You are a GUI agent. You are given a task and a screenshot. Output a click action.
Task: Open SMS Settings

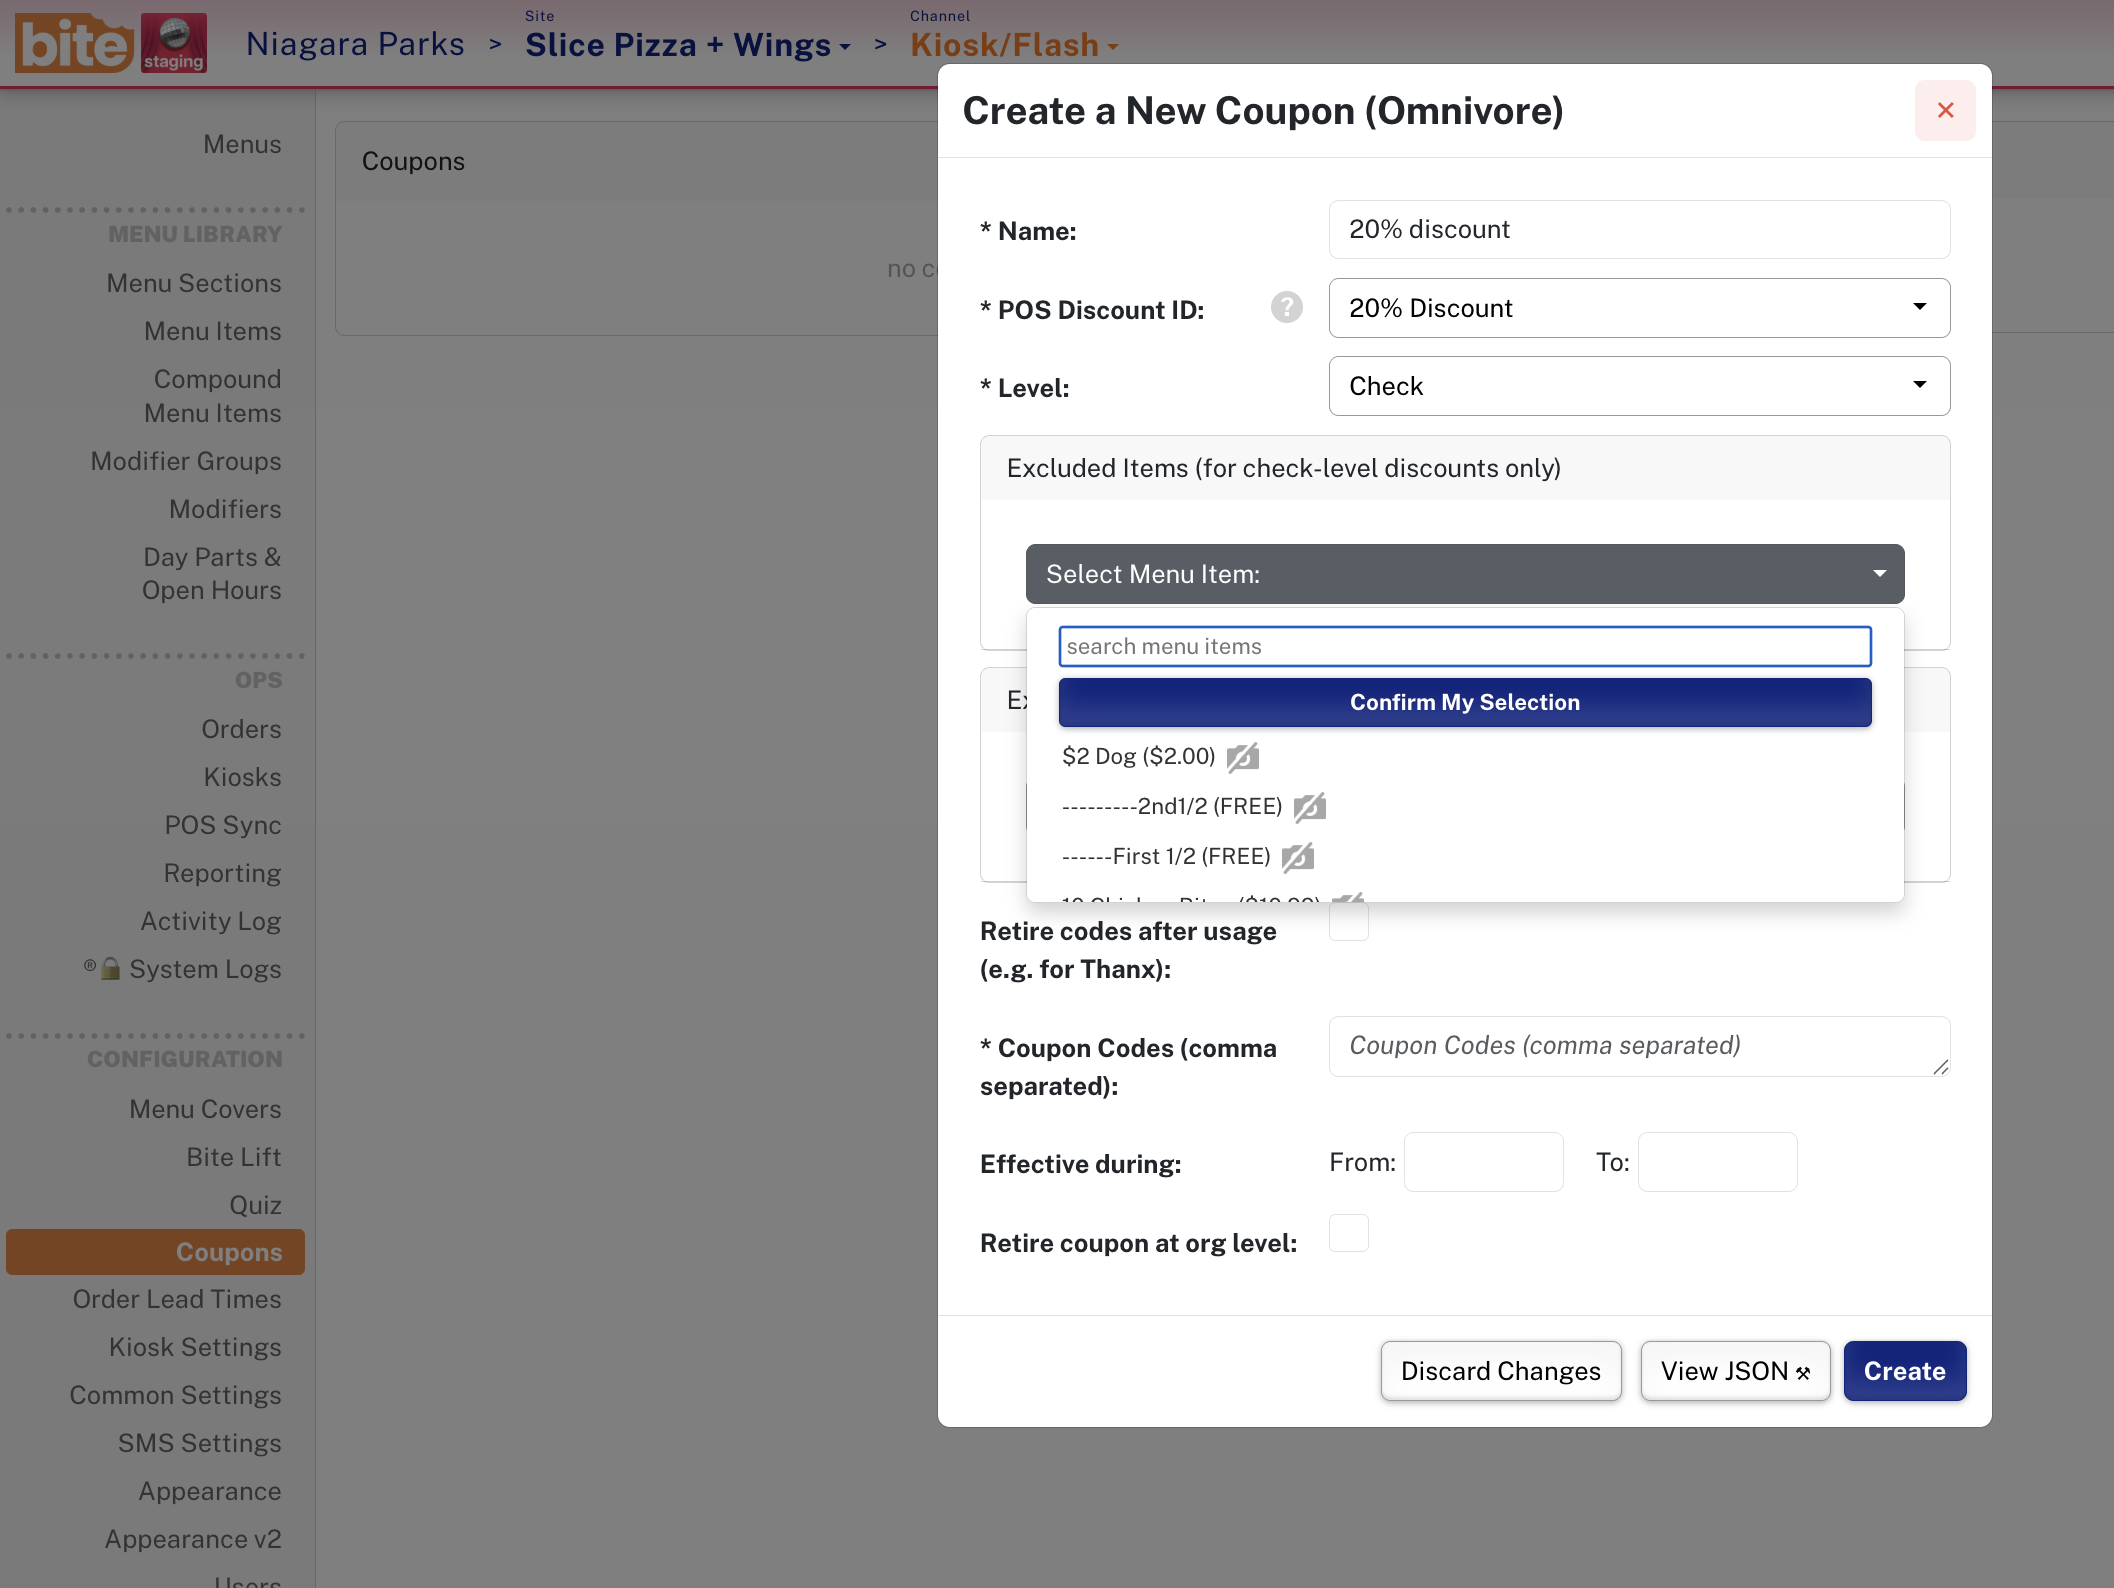point(200,1443)
